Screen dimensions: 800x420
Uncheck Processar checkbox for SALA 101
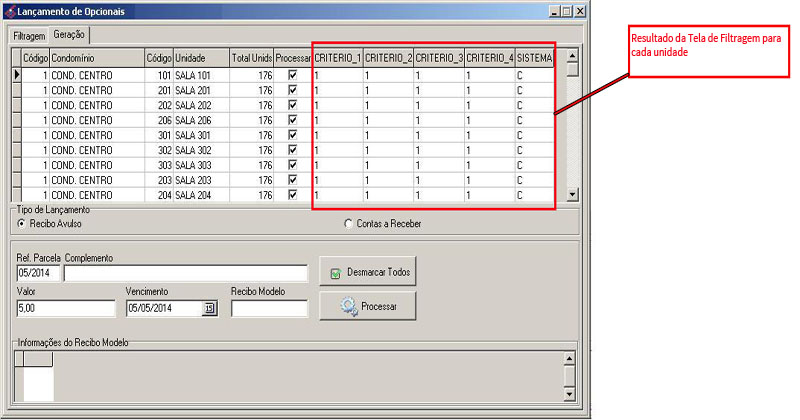click(x=292, y=75)
